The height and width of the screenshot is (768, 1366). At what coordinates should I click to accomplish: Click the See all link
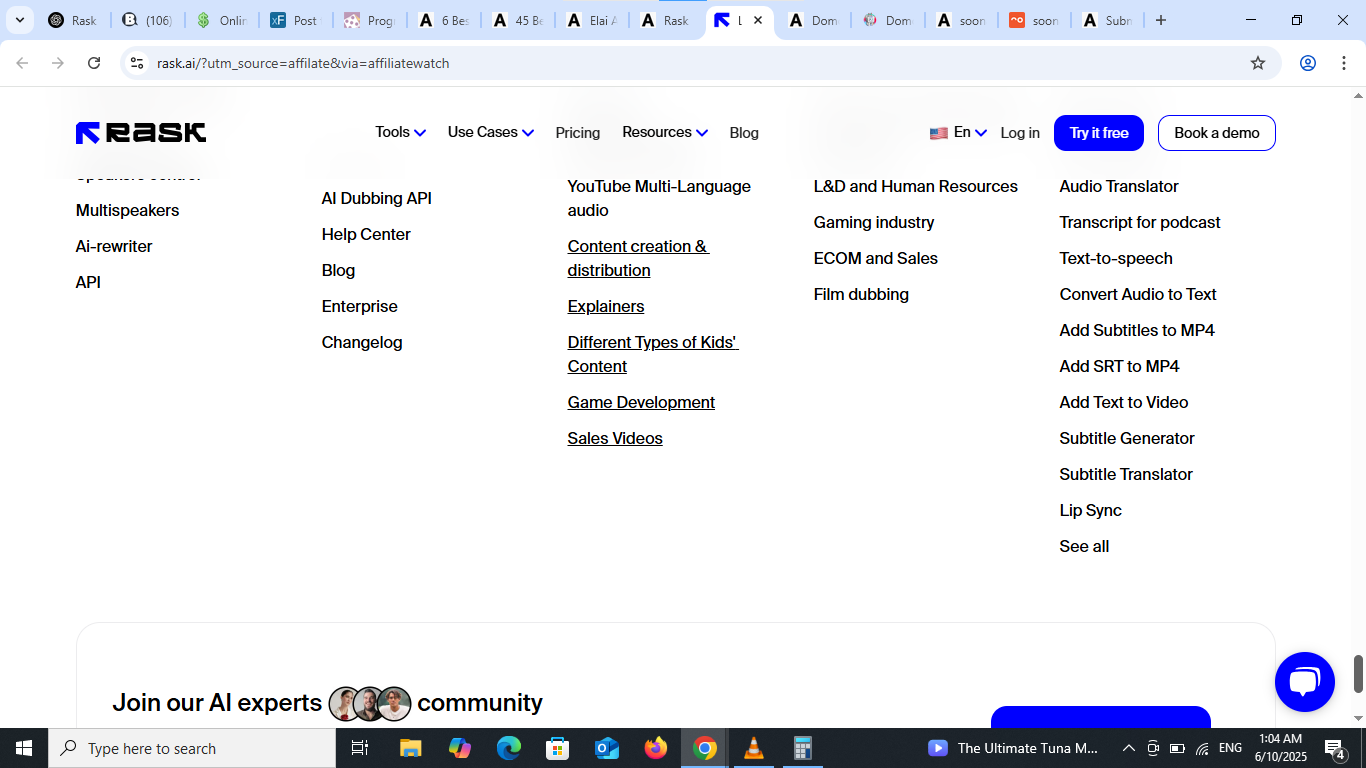click(x=1084, y=546)
